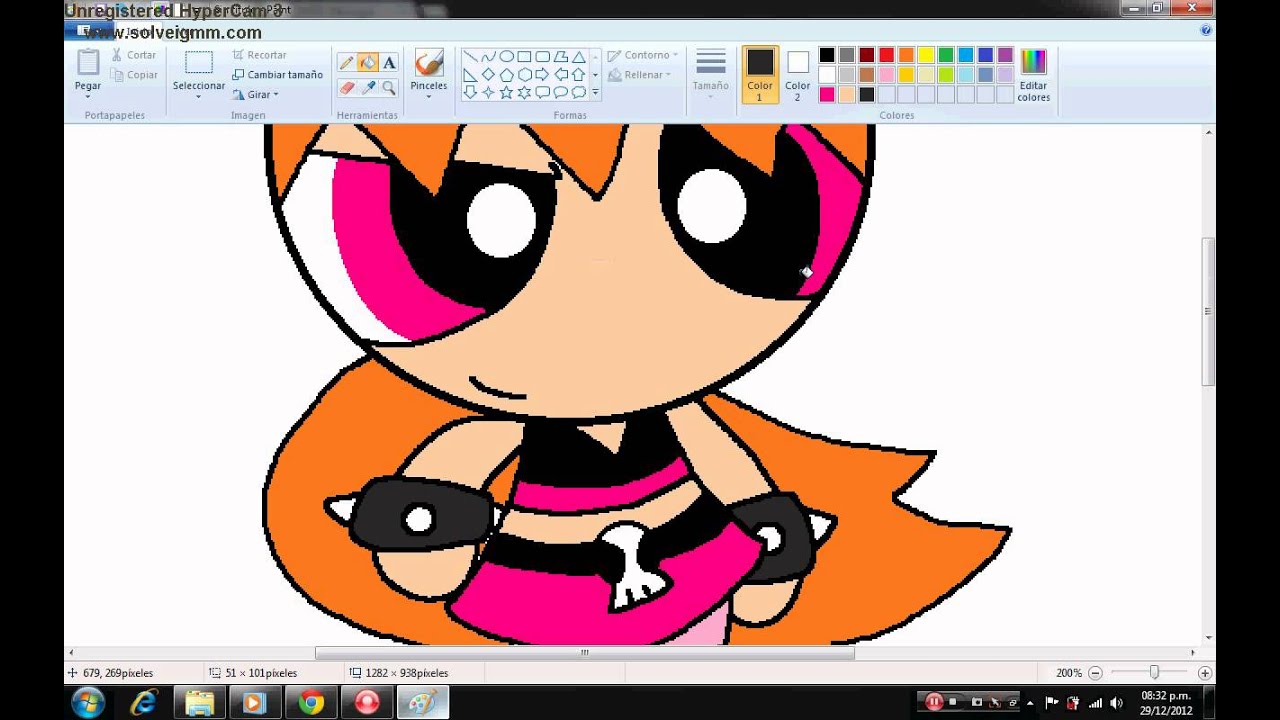Choose the four-point star shape
The height and width of the screenshot is (720, 1280).
click(x=488, y=93)
